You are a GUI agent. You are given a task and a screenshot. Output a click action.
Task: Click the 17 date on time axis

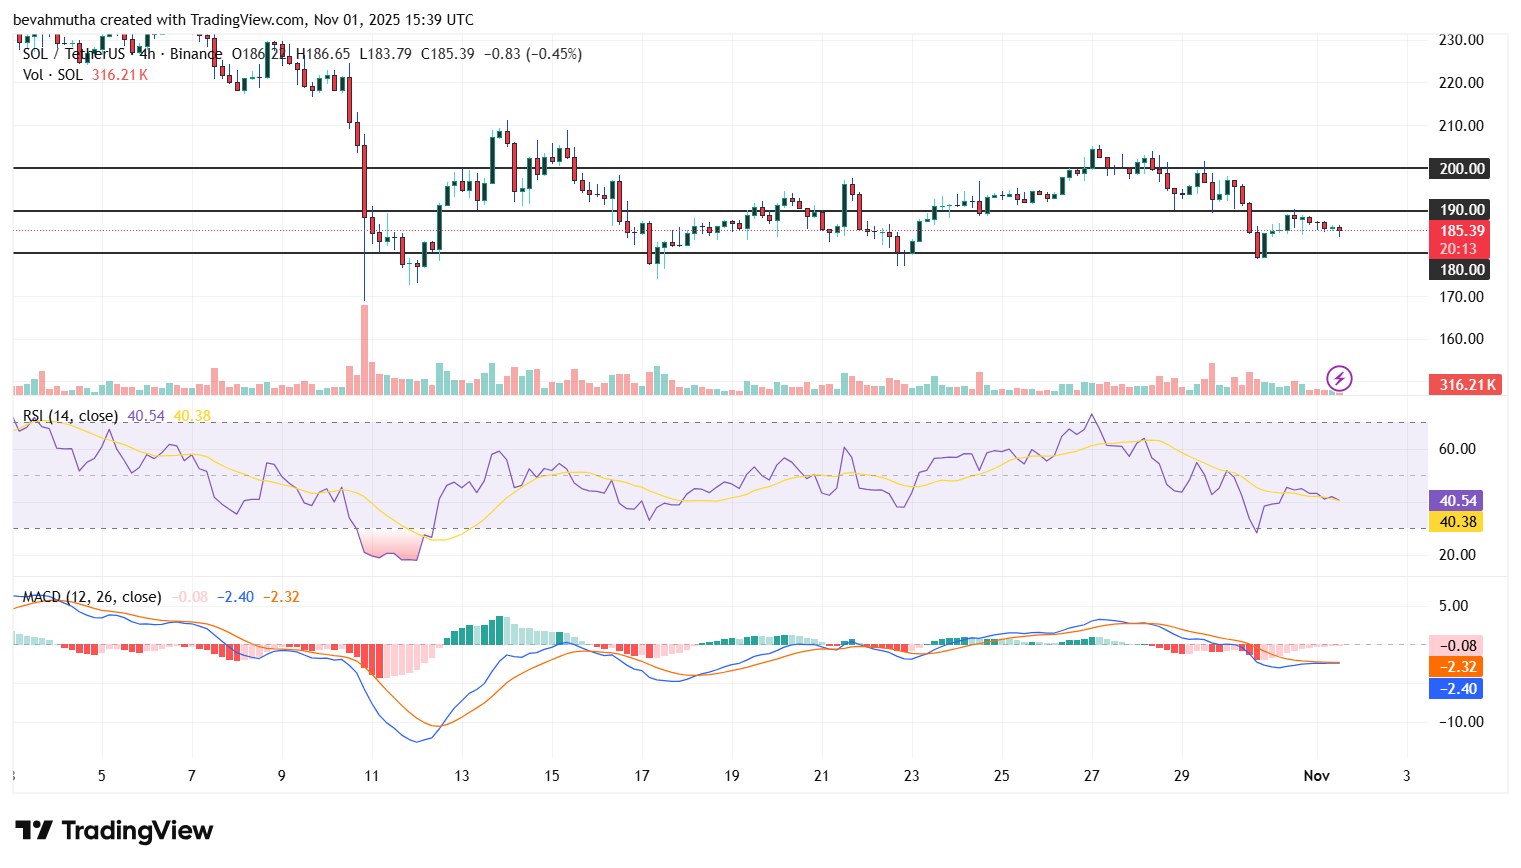[642, 775]
